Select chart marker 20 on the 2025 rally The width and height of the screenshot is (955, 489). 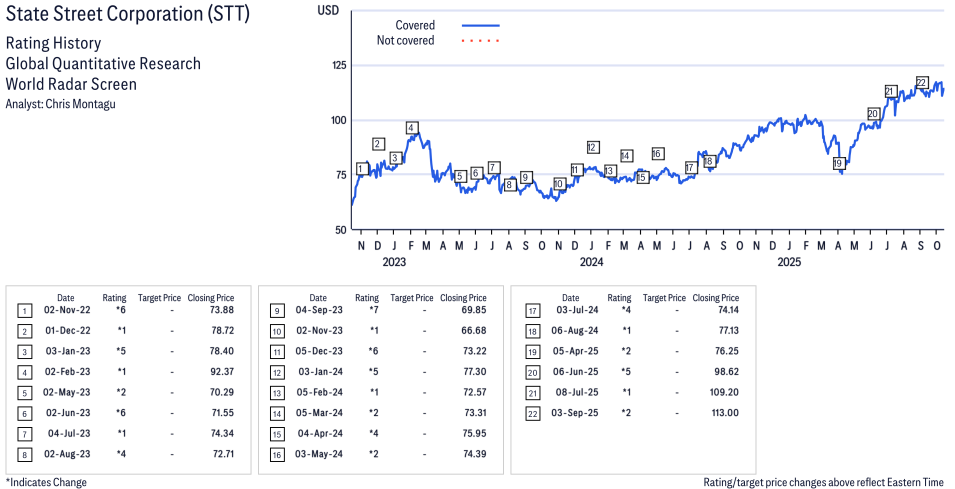click(x=873, y=114)
